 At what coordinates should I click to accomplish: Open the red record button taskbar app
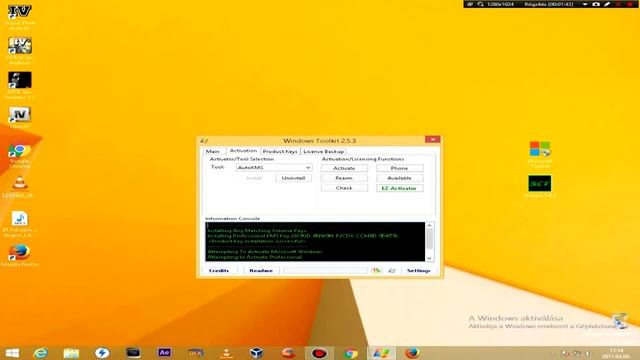tap(319, 353)
